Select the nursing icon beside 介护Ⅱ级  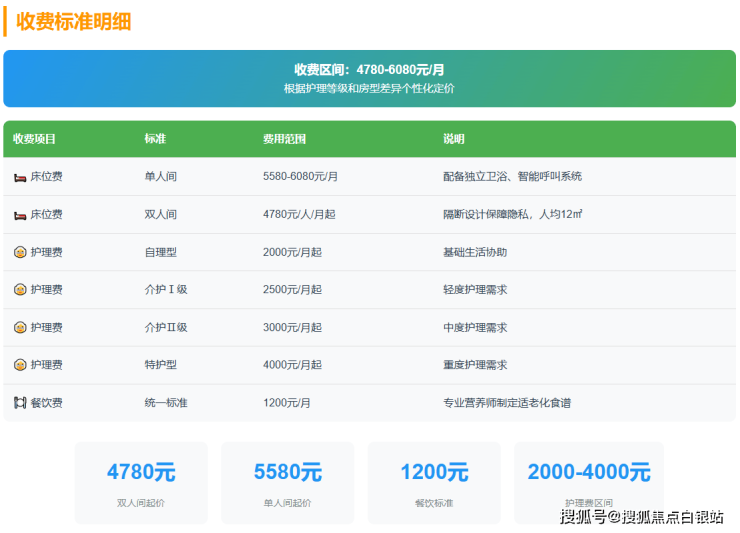[x=20, y=327]
